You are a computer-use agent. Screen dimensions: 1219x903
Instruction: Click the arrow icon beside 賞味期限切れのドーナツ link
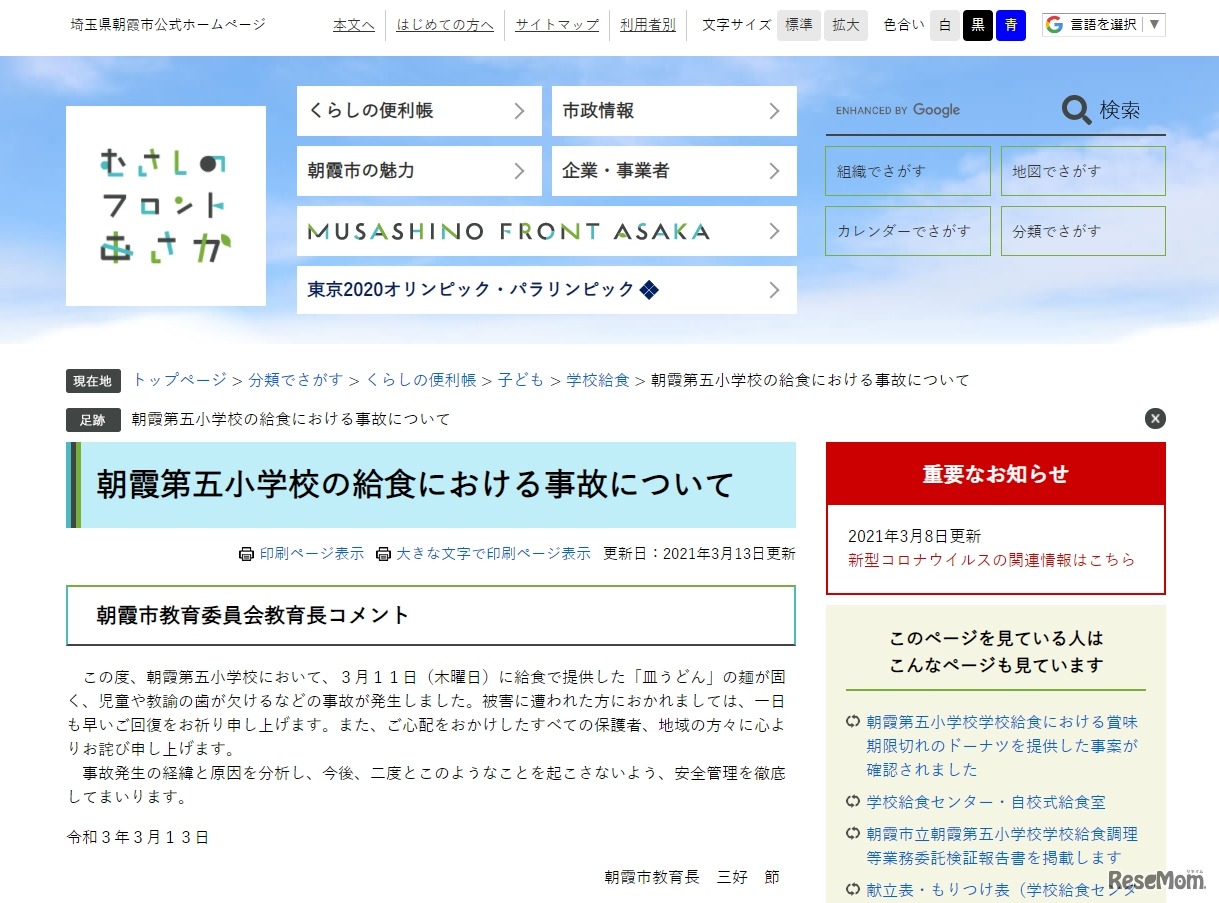(x=853, y=722)
